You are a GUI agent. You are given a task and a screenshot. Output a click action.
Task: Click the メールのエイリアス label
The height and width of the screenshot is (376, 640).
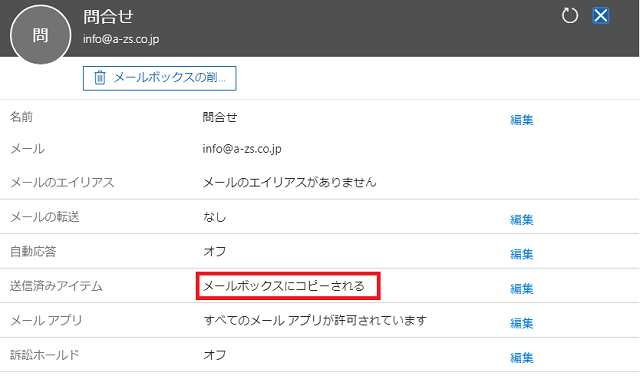coord(62,182)
